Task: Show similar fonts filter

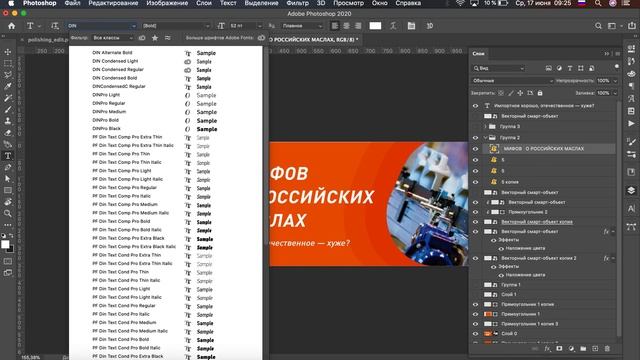Action: point(168,38)
